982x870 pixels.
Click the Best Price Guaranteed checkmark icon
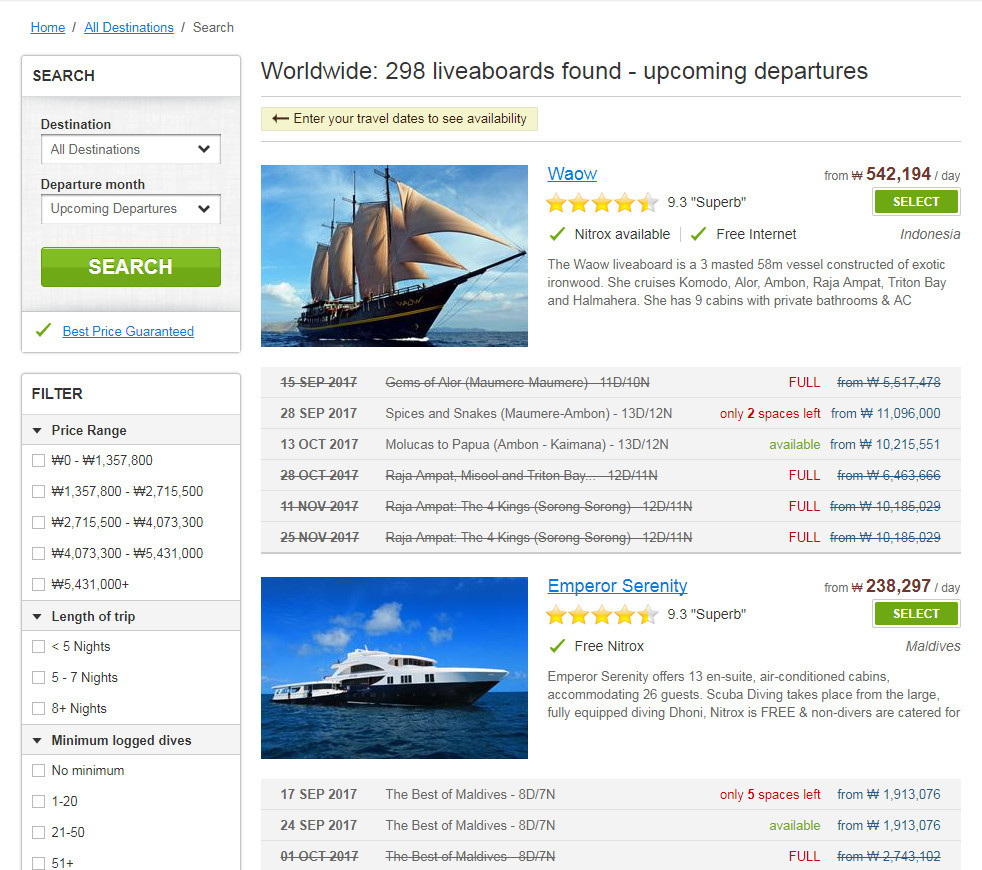(43, 330)
